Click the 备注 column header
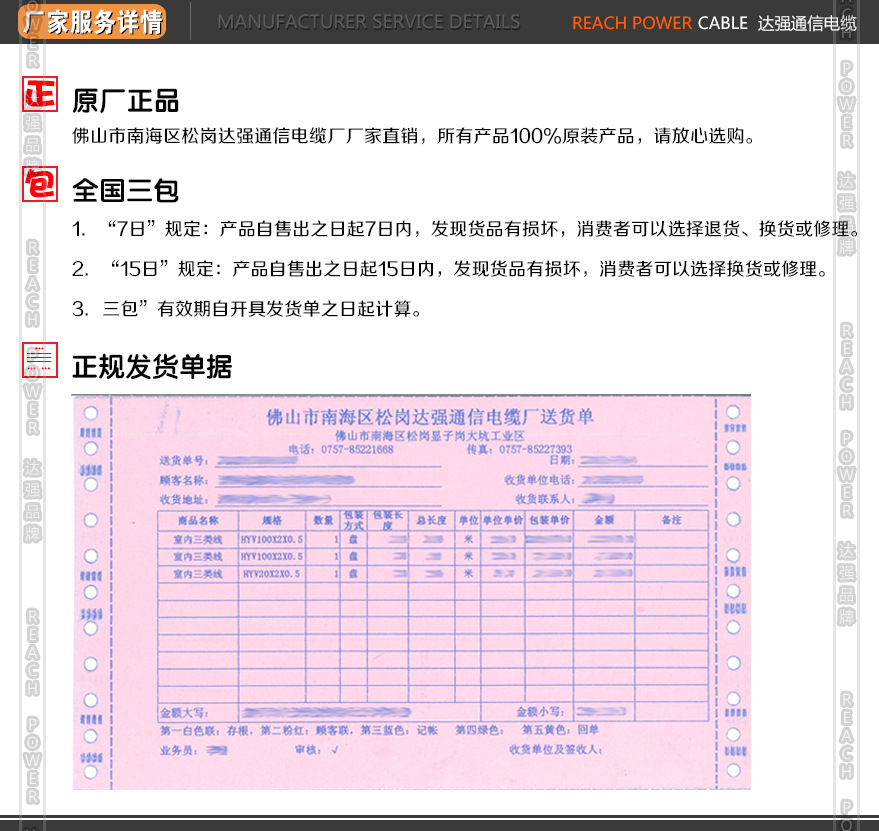The width and height of the screenshot is (879, 831). coord(672,520)
